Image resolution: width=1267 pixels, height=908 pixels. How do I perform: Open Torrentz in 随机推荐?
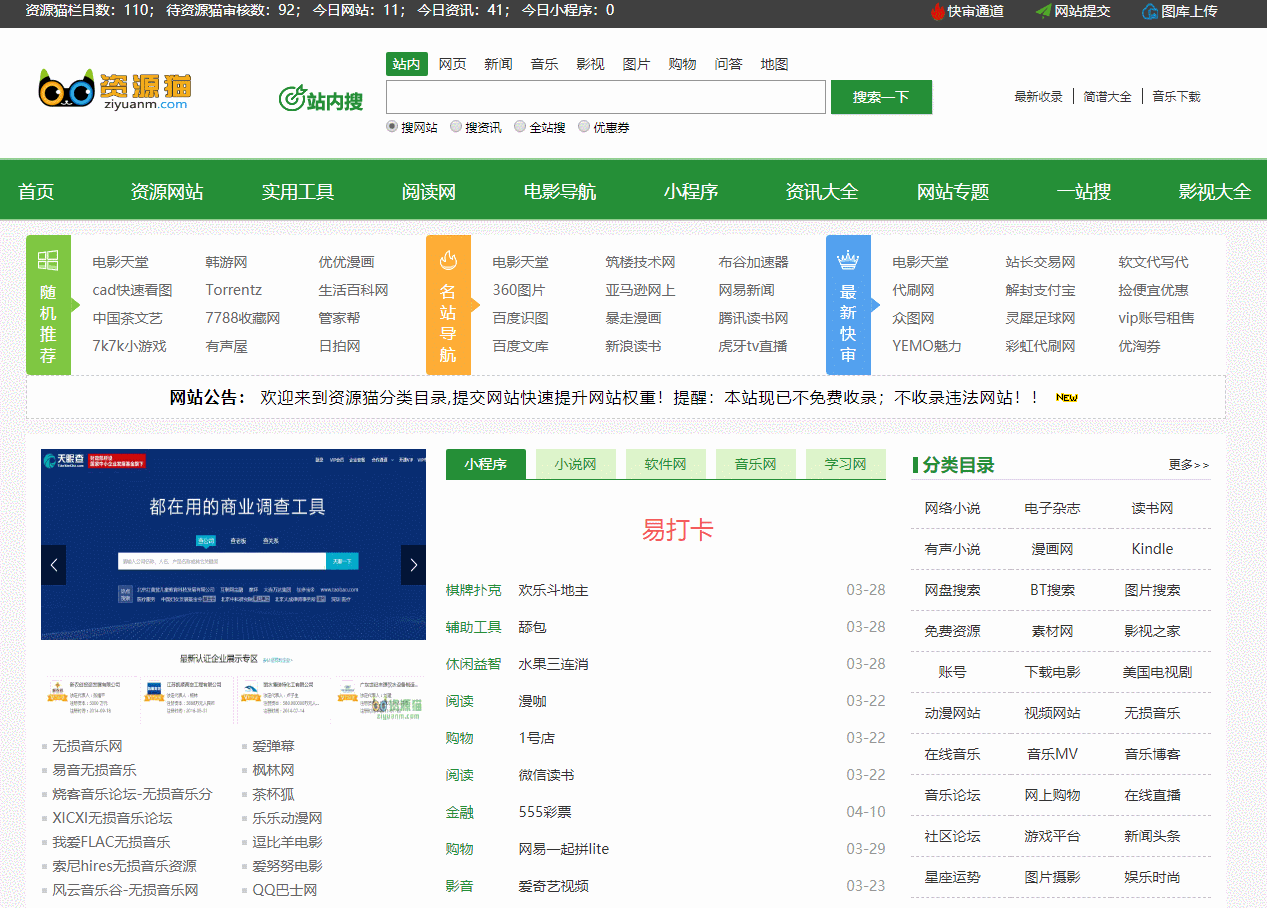coord(234,290)
